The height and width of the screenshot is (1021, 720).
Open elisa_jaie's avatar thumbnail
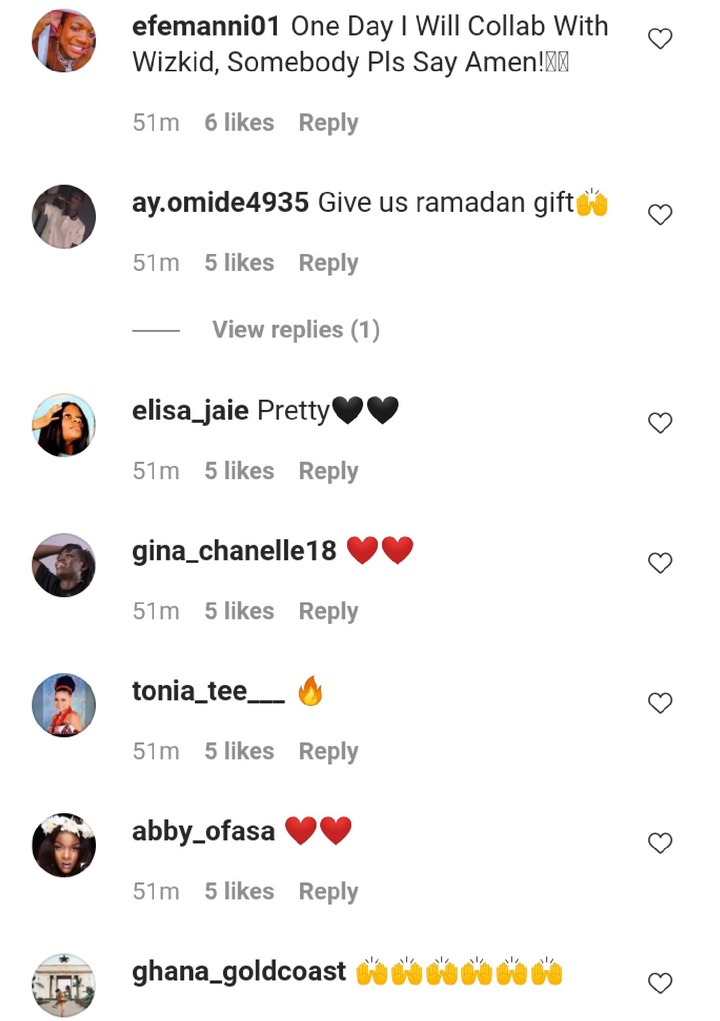(64, 425)
